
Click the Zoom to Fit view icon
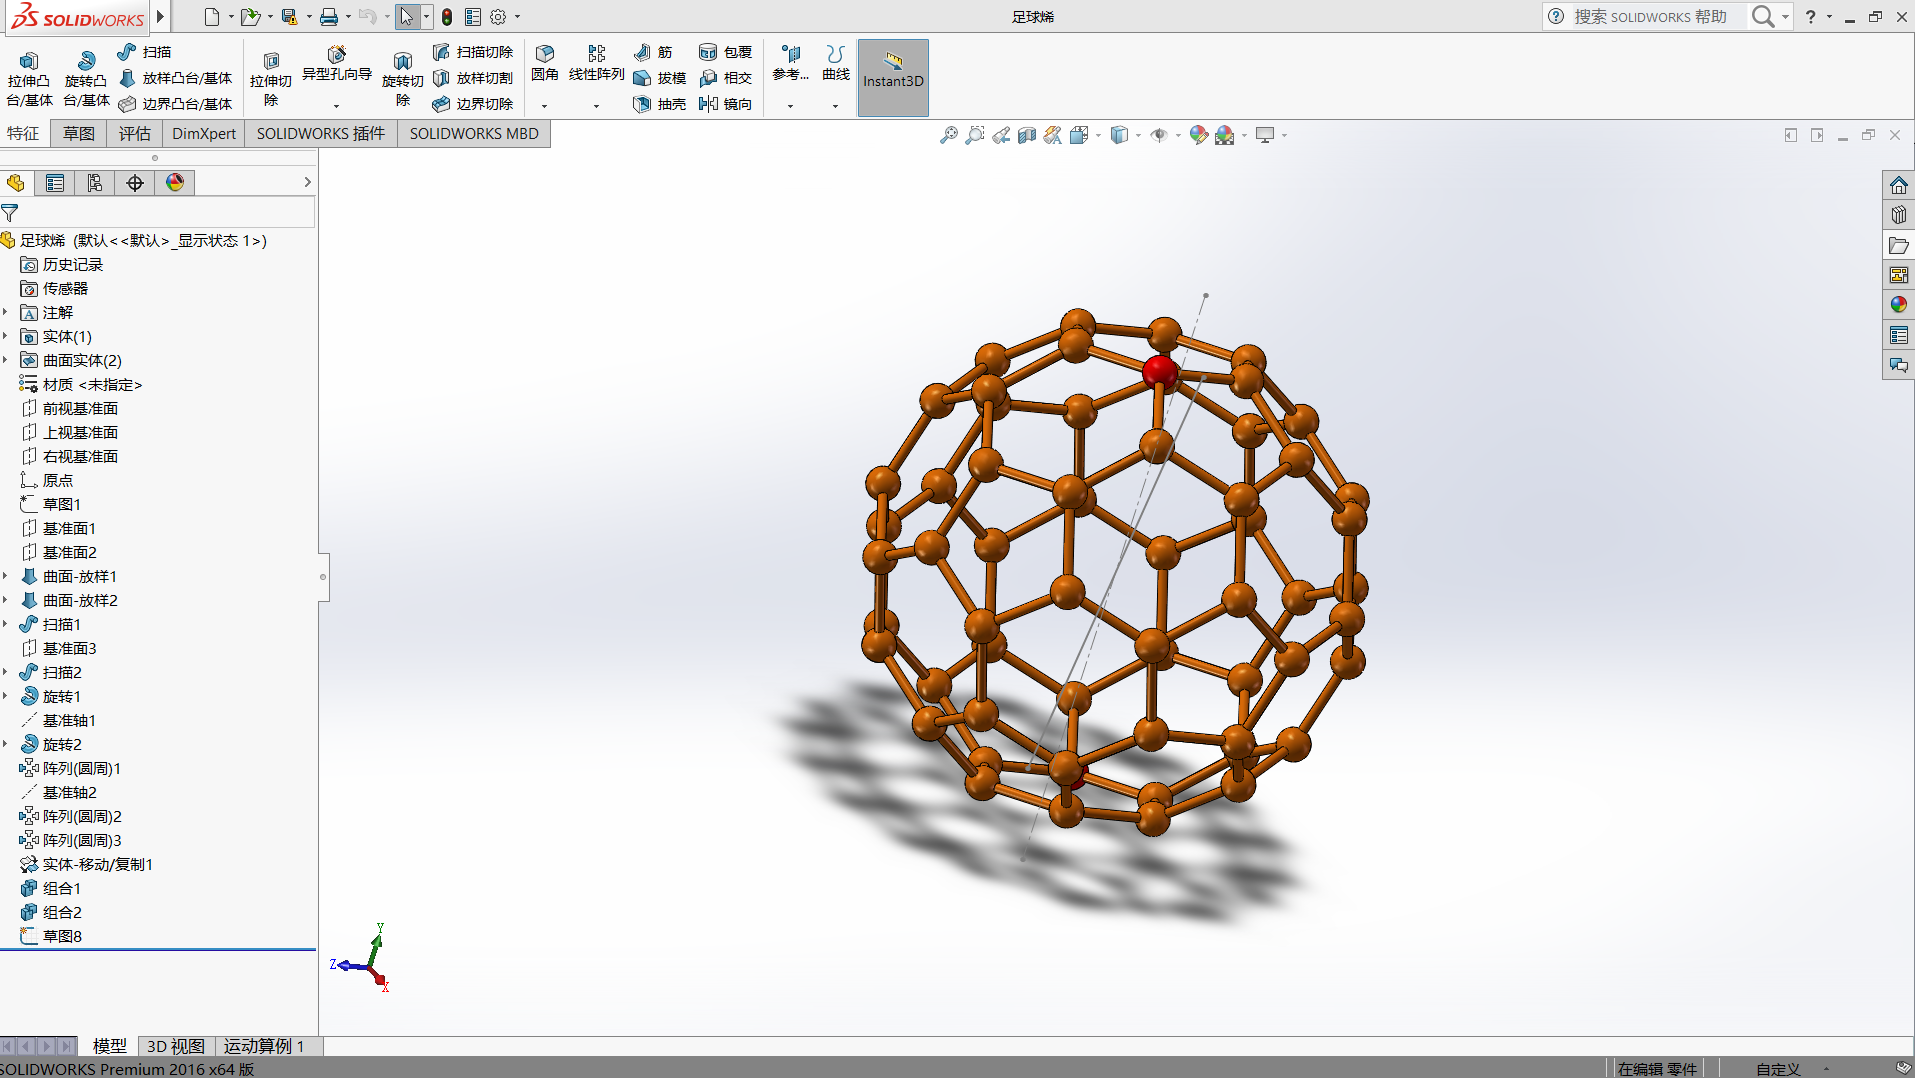point(948,135)
